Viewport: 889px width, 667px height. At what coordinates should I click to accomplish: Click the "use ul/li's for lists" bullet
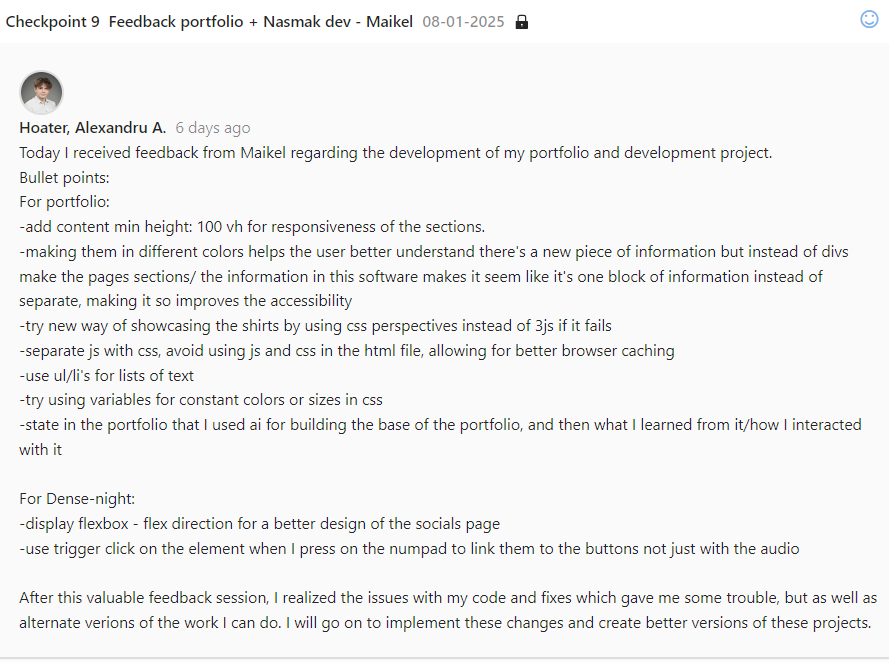[x=106, y=375]
